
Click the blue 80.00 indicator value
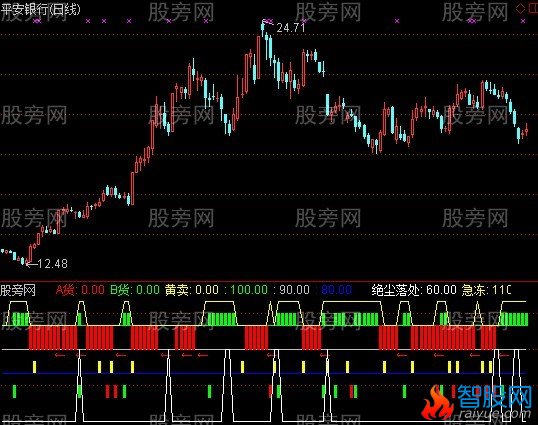tap(336, 290)
